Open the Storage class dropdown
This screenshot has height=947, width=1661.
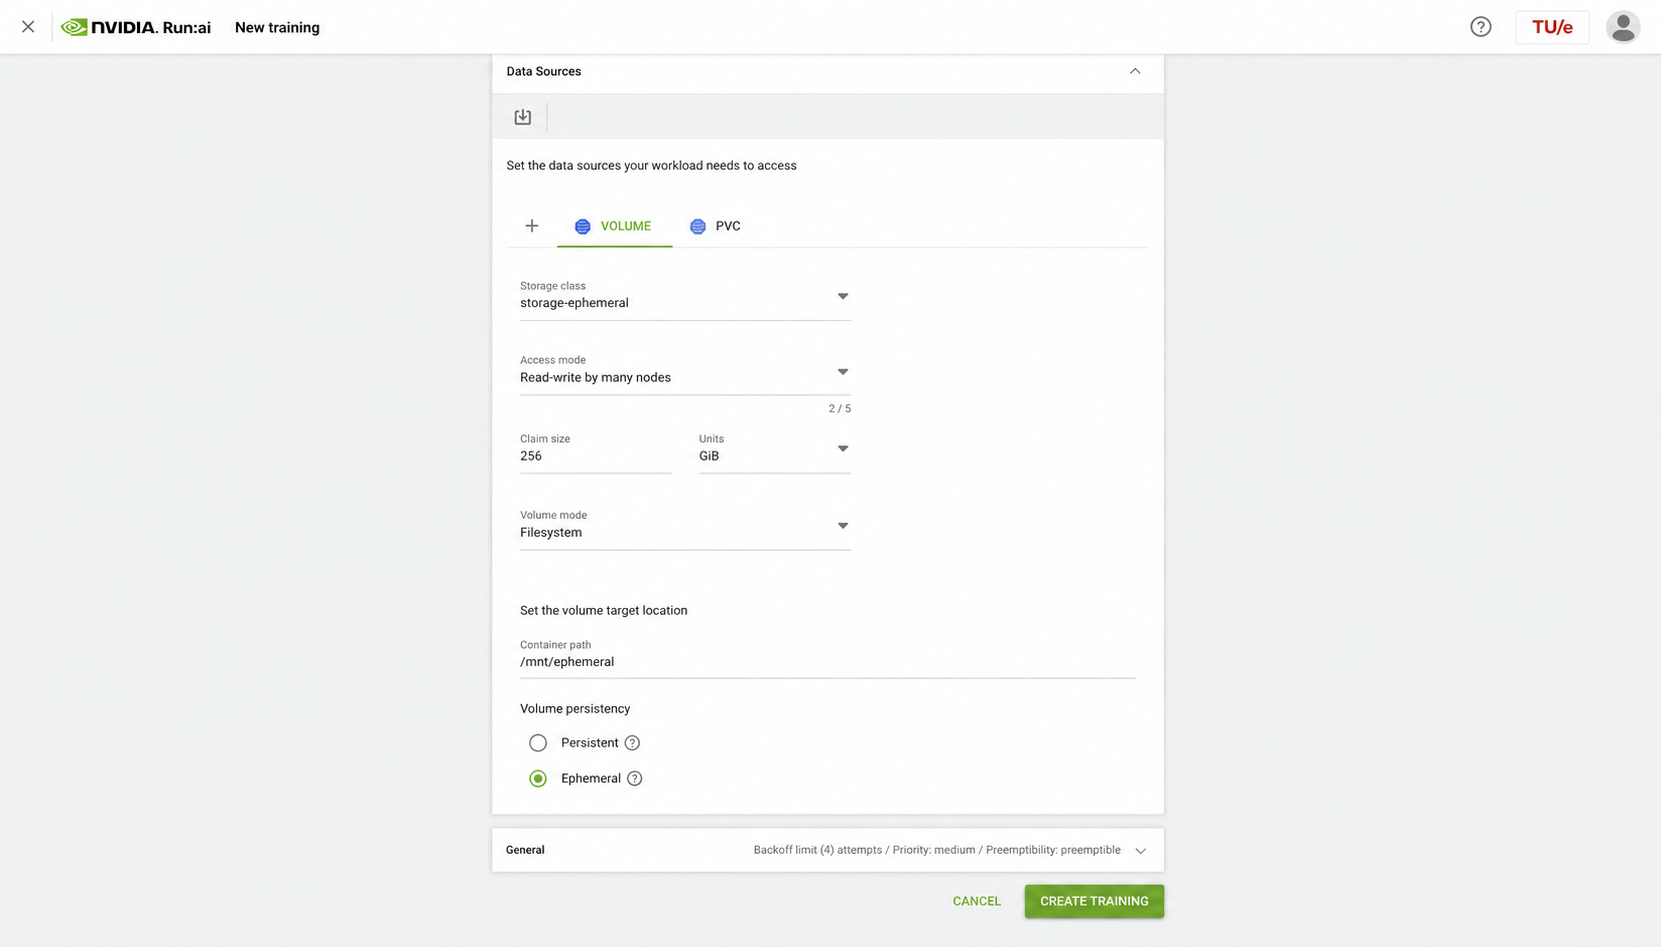[x=685, y=297]
